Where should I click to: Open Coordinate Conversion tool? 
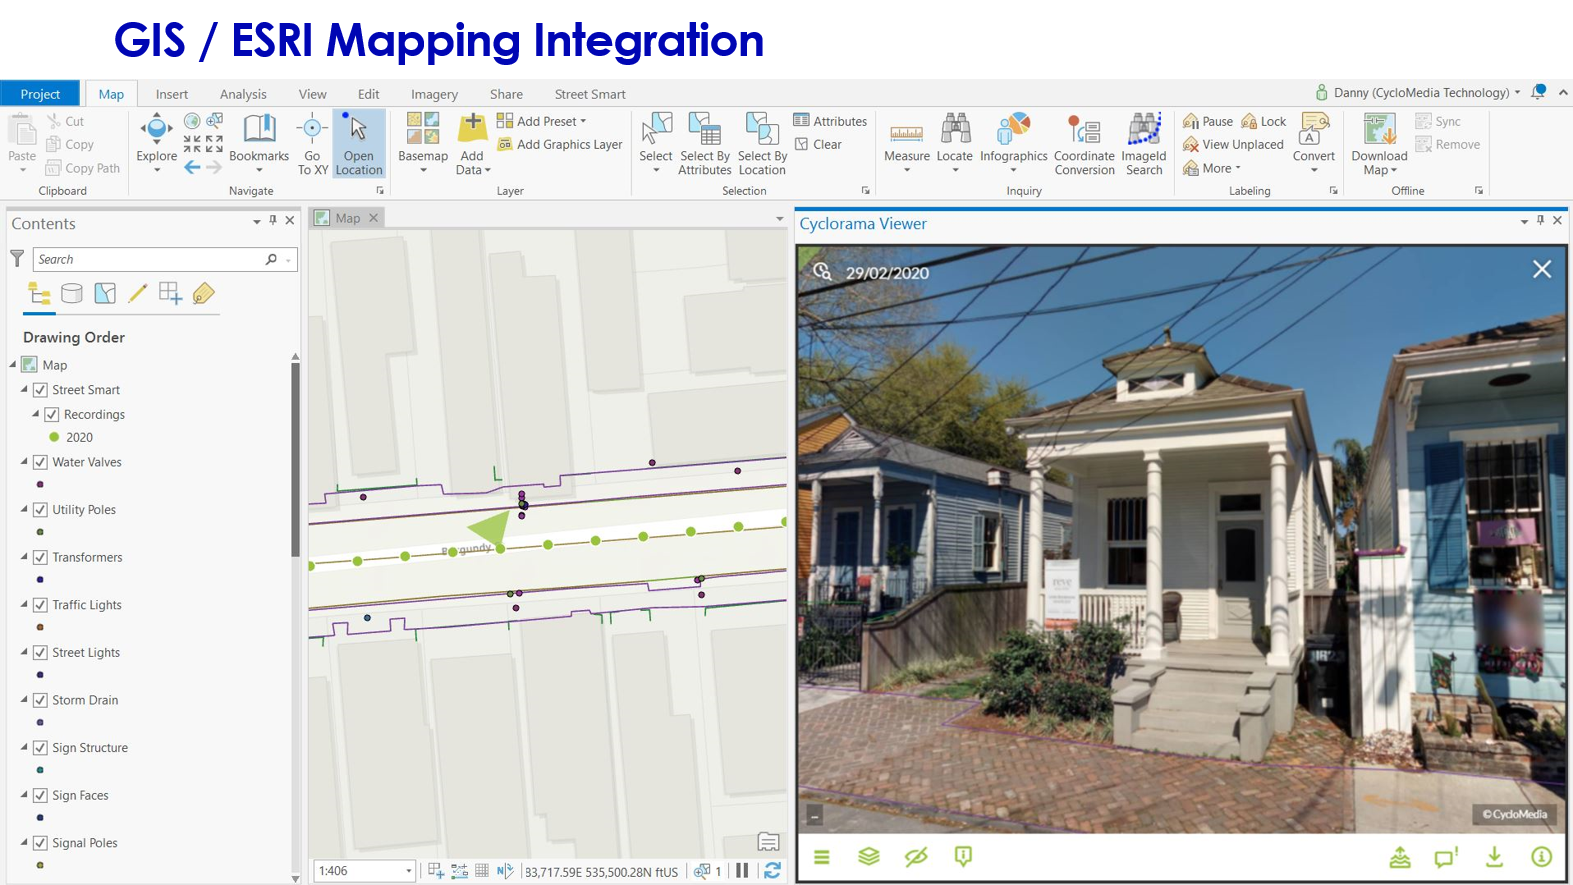[1084, 144]
